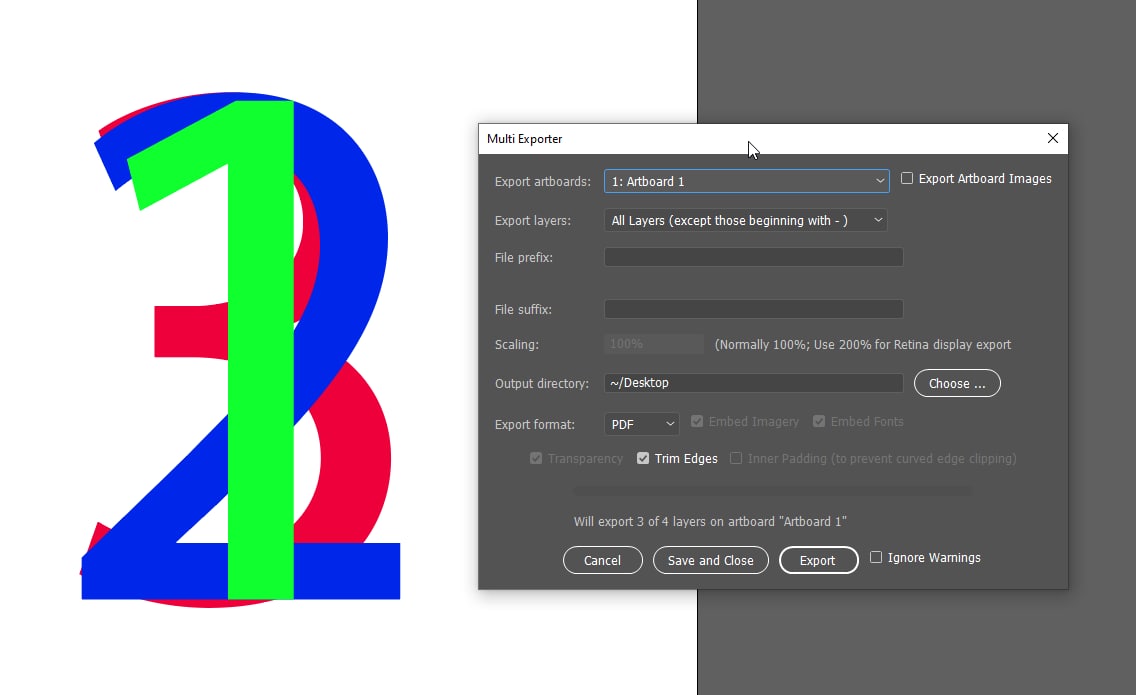The width and height of the screenshot is (1136, 695).
Task: Open the Export artboards dropdown
Action: pos(746,181)
